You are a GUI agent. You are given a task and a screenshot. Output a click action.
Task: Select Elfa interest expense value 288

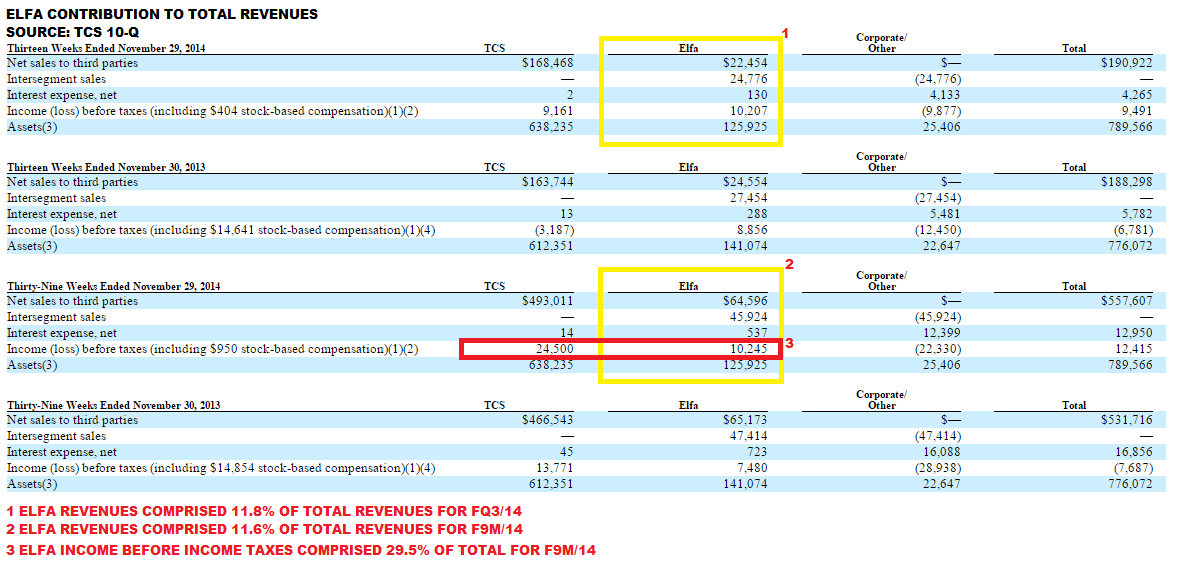point(757,214)
